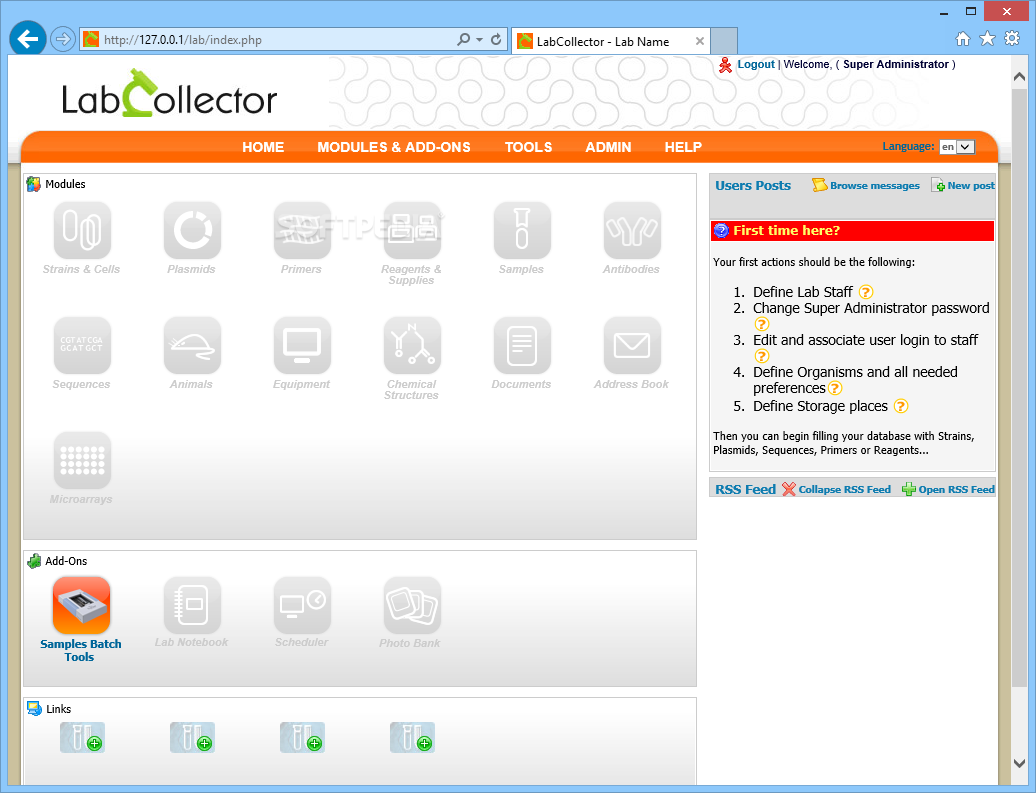1036x793 pixels.
Task: Click Open RSS Feed link
Action: (x=956, y=490)
